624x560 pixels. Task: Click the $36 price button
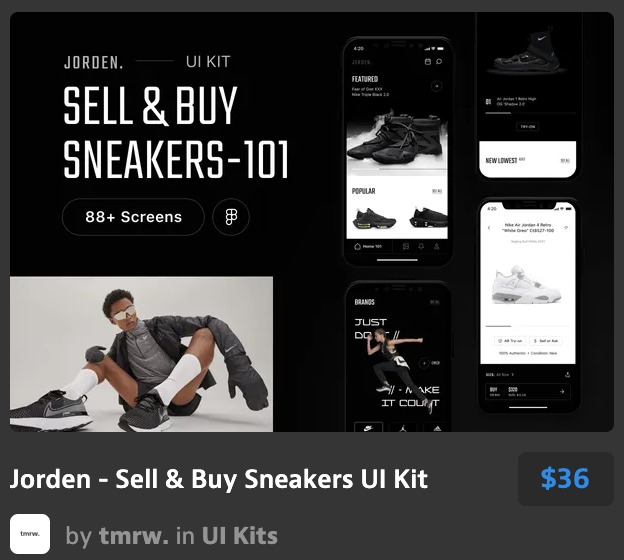(x=566, y=479)
